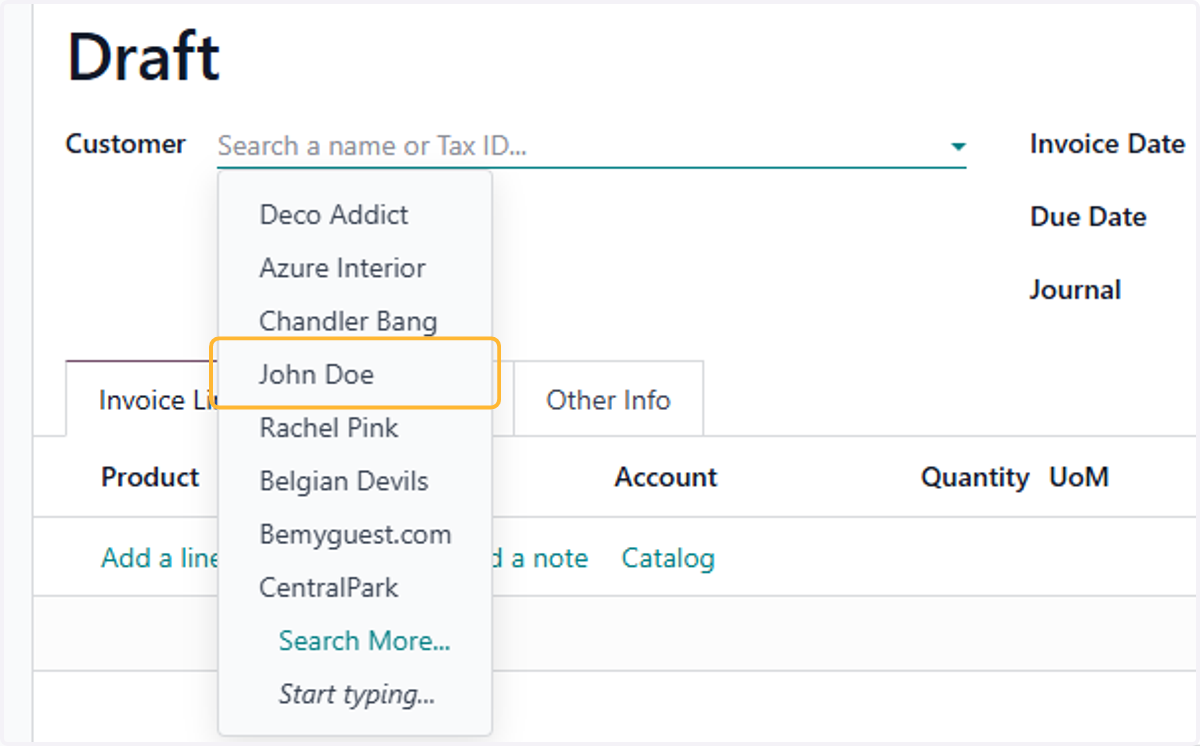Add a note to invoice lines

pos(540,558)
